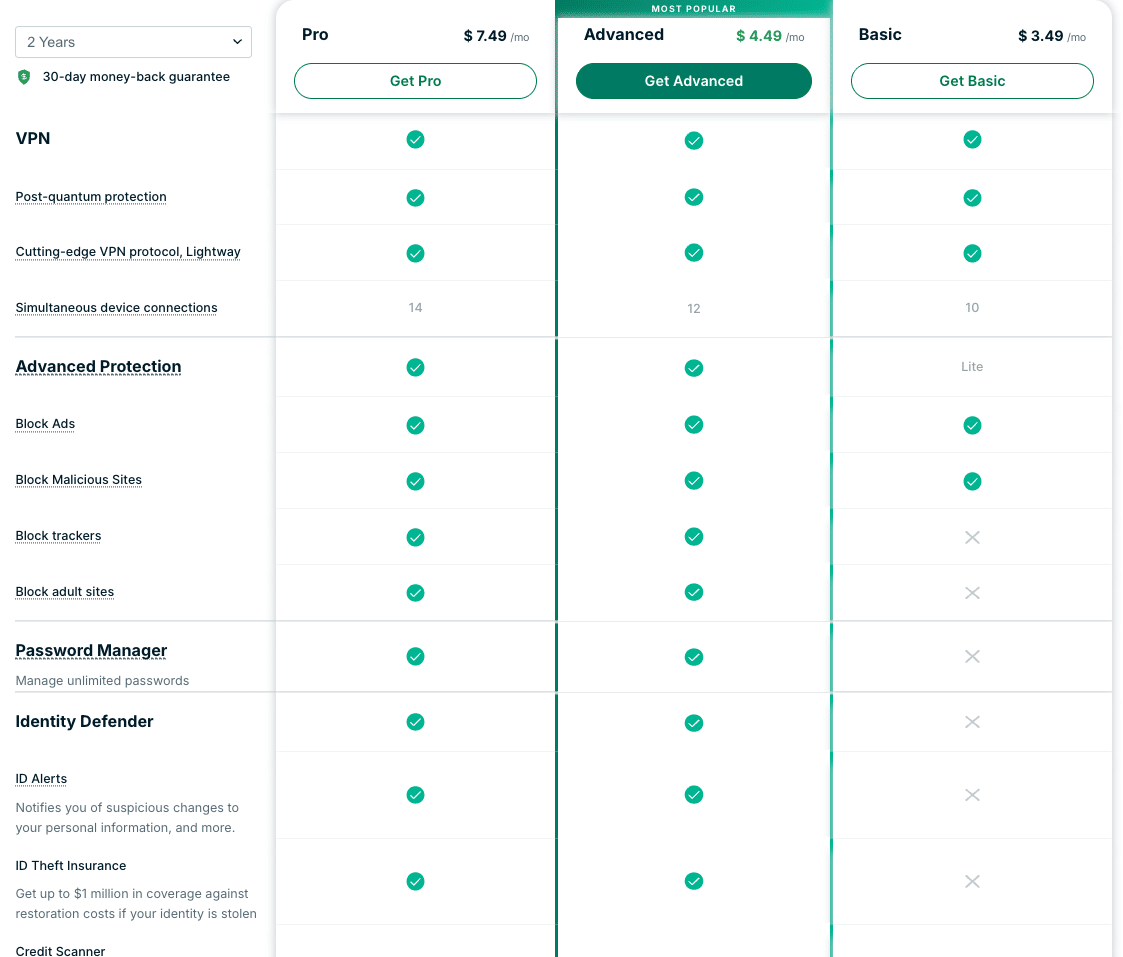Click the Get Advanced button
The height and width of the screenshot is (957, 1123).
694,81
